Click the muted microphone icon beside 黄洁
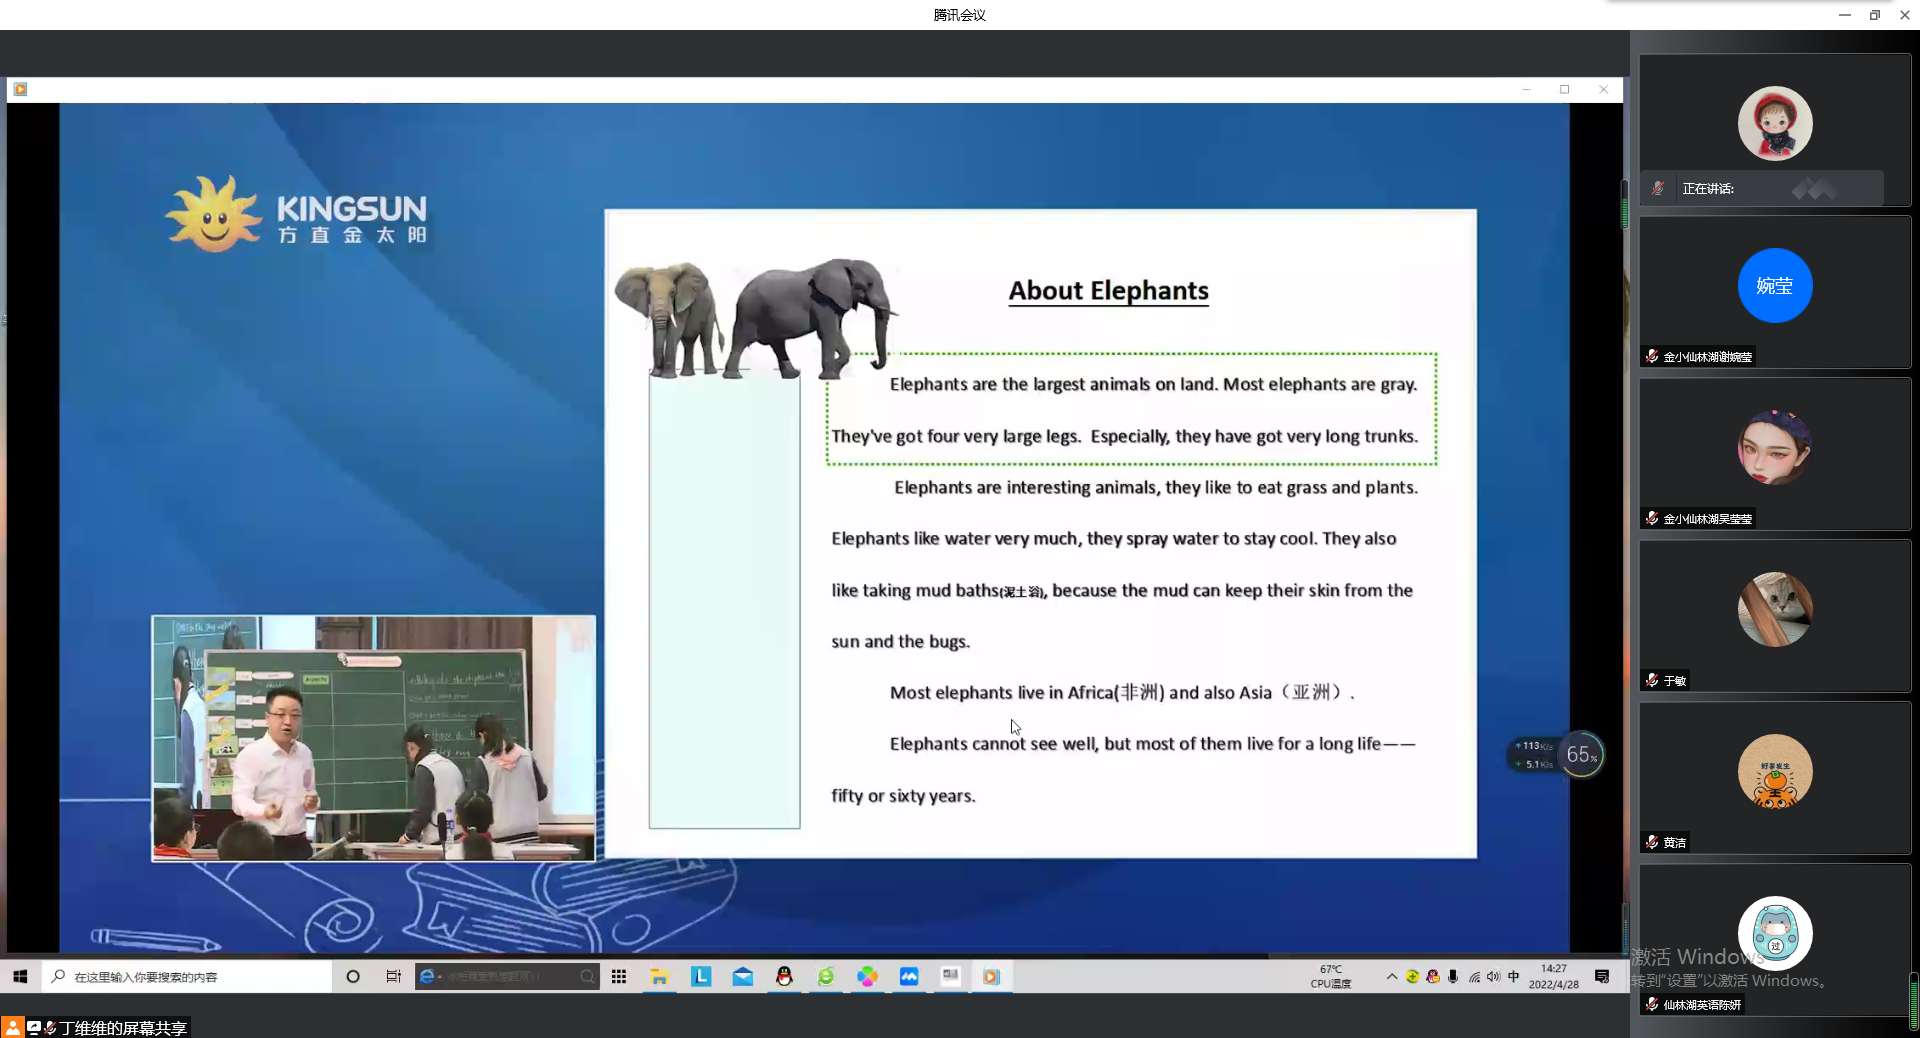This screenshot has width=1920, height=1038. [x=1652, y=842]
